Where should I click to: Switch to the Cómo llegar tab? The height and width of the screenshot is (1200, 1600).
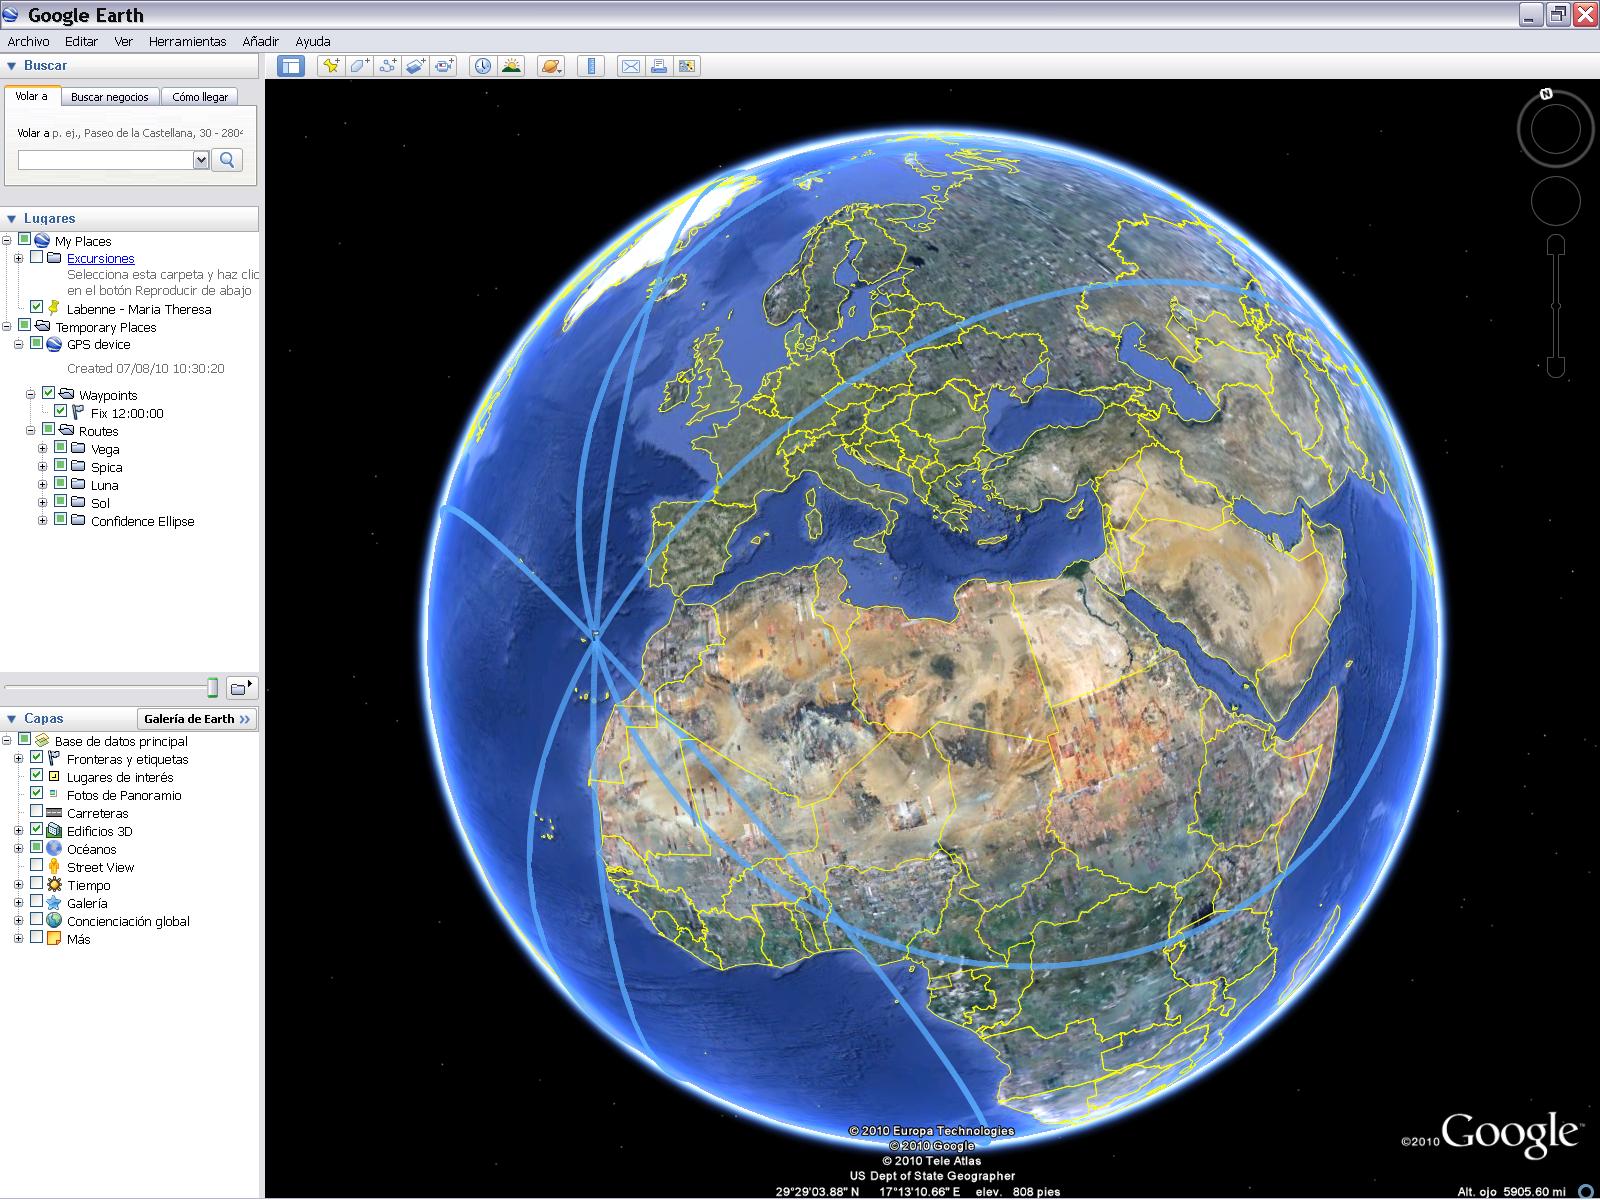click(200, 97)
